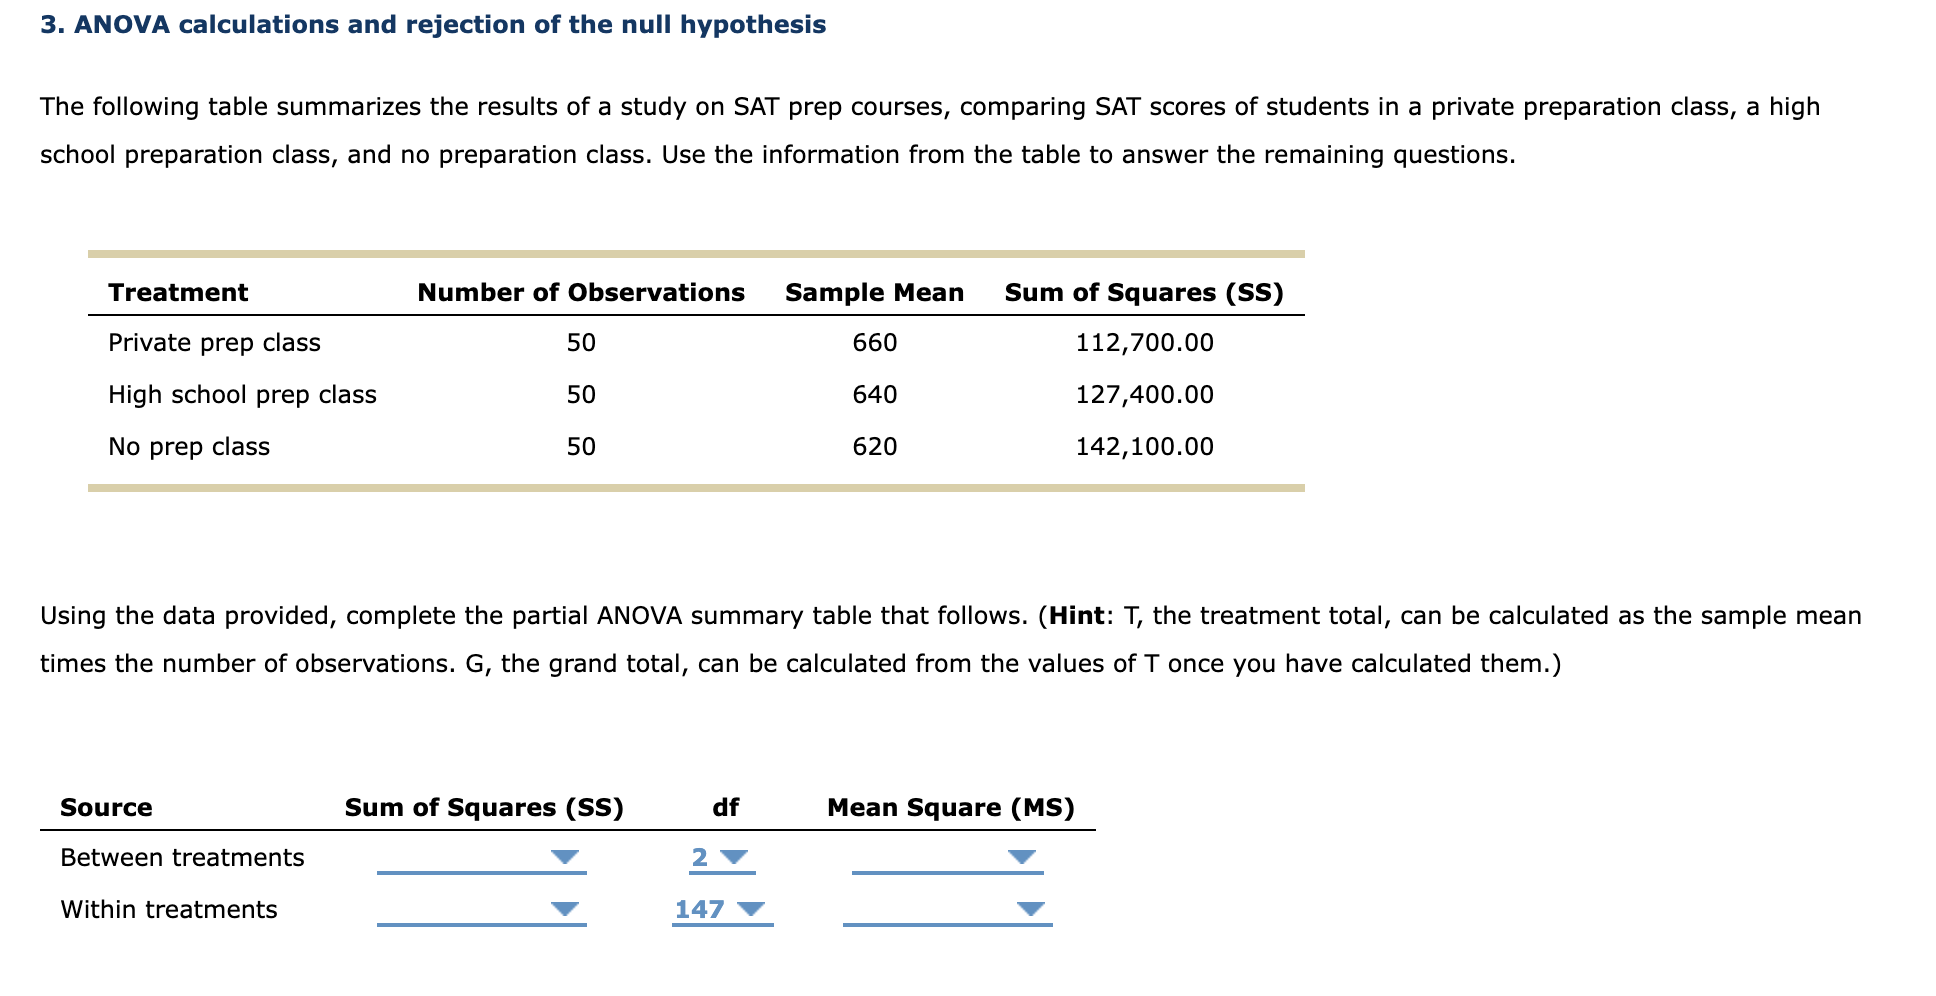Click the Between treatments source label
The width and height of the screenshot is (1936, 996).
(x=182, y=858)
